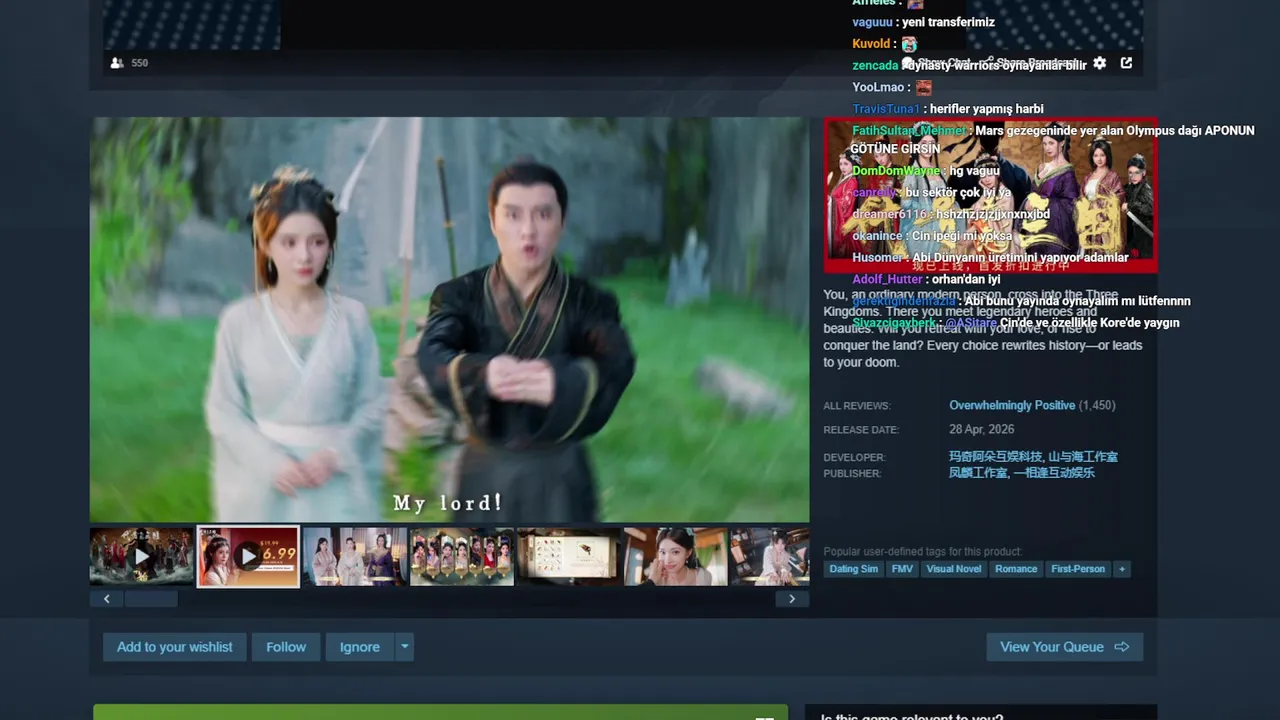Click chat username TravisTuna1

point(886,109)
